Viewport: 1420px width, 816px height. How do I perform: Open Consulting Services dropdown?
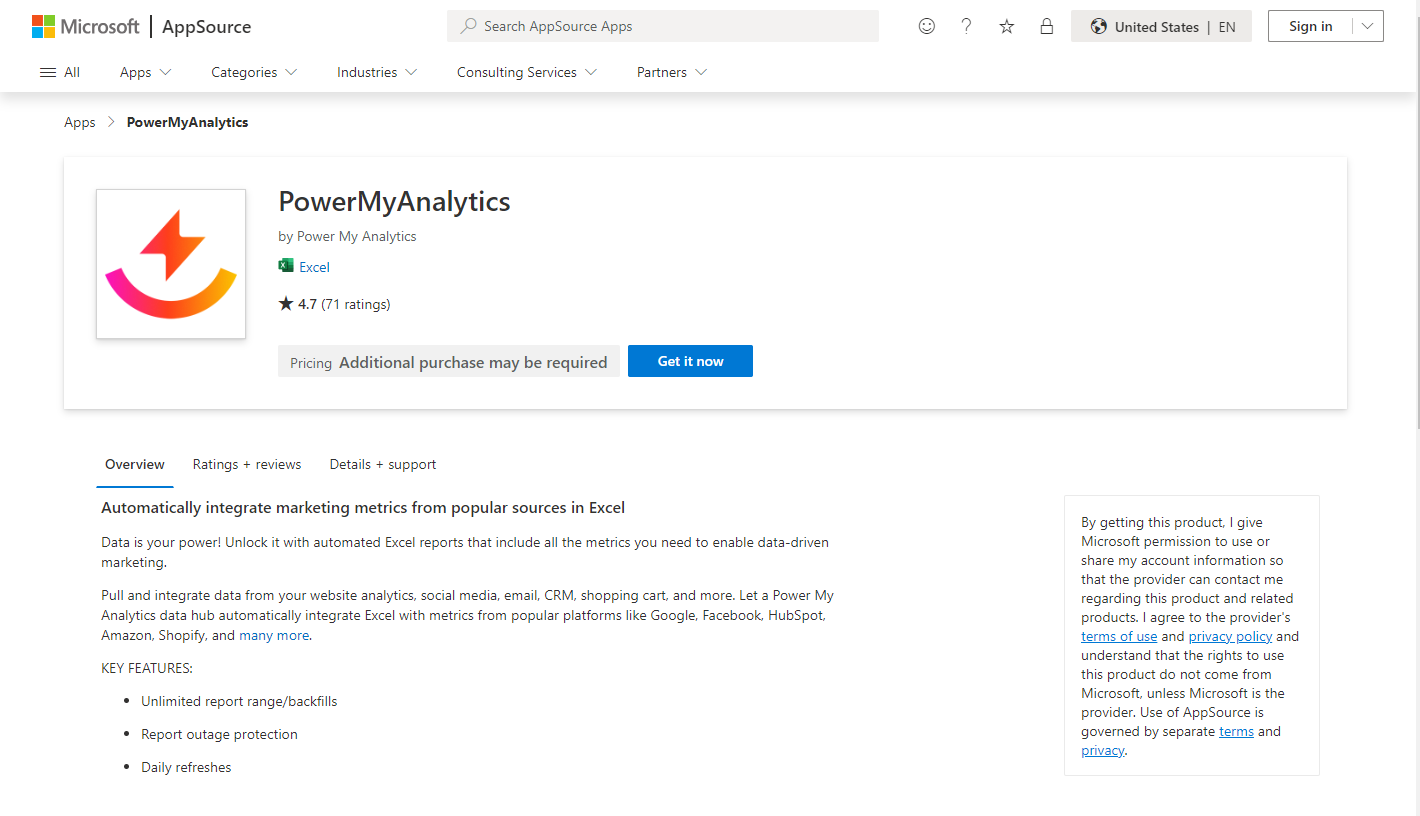pos(526,72)
